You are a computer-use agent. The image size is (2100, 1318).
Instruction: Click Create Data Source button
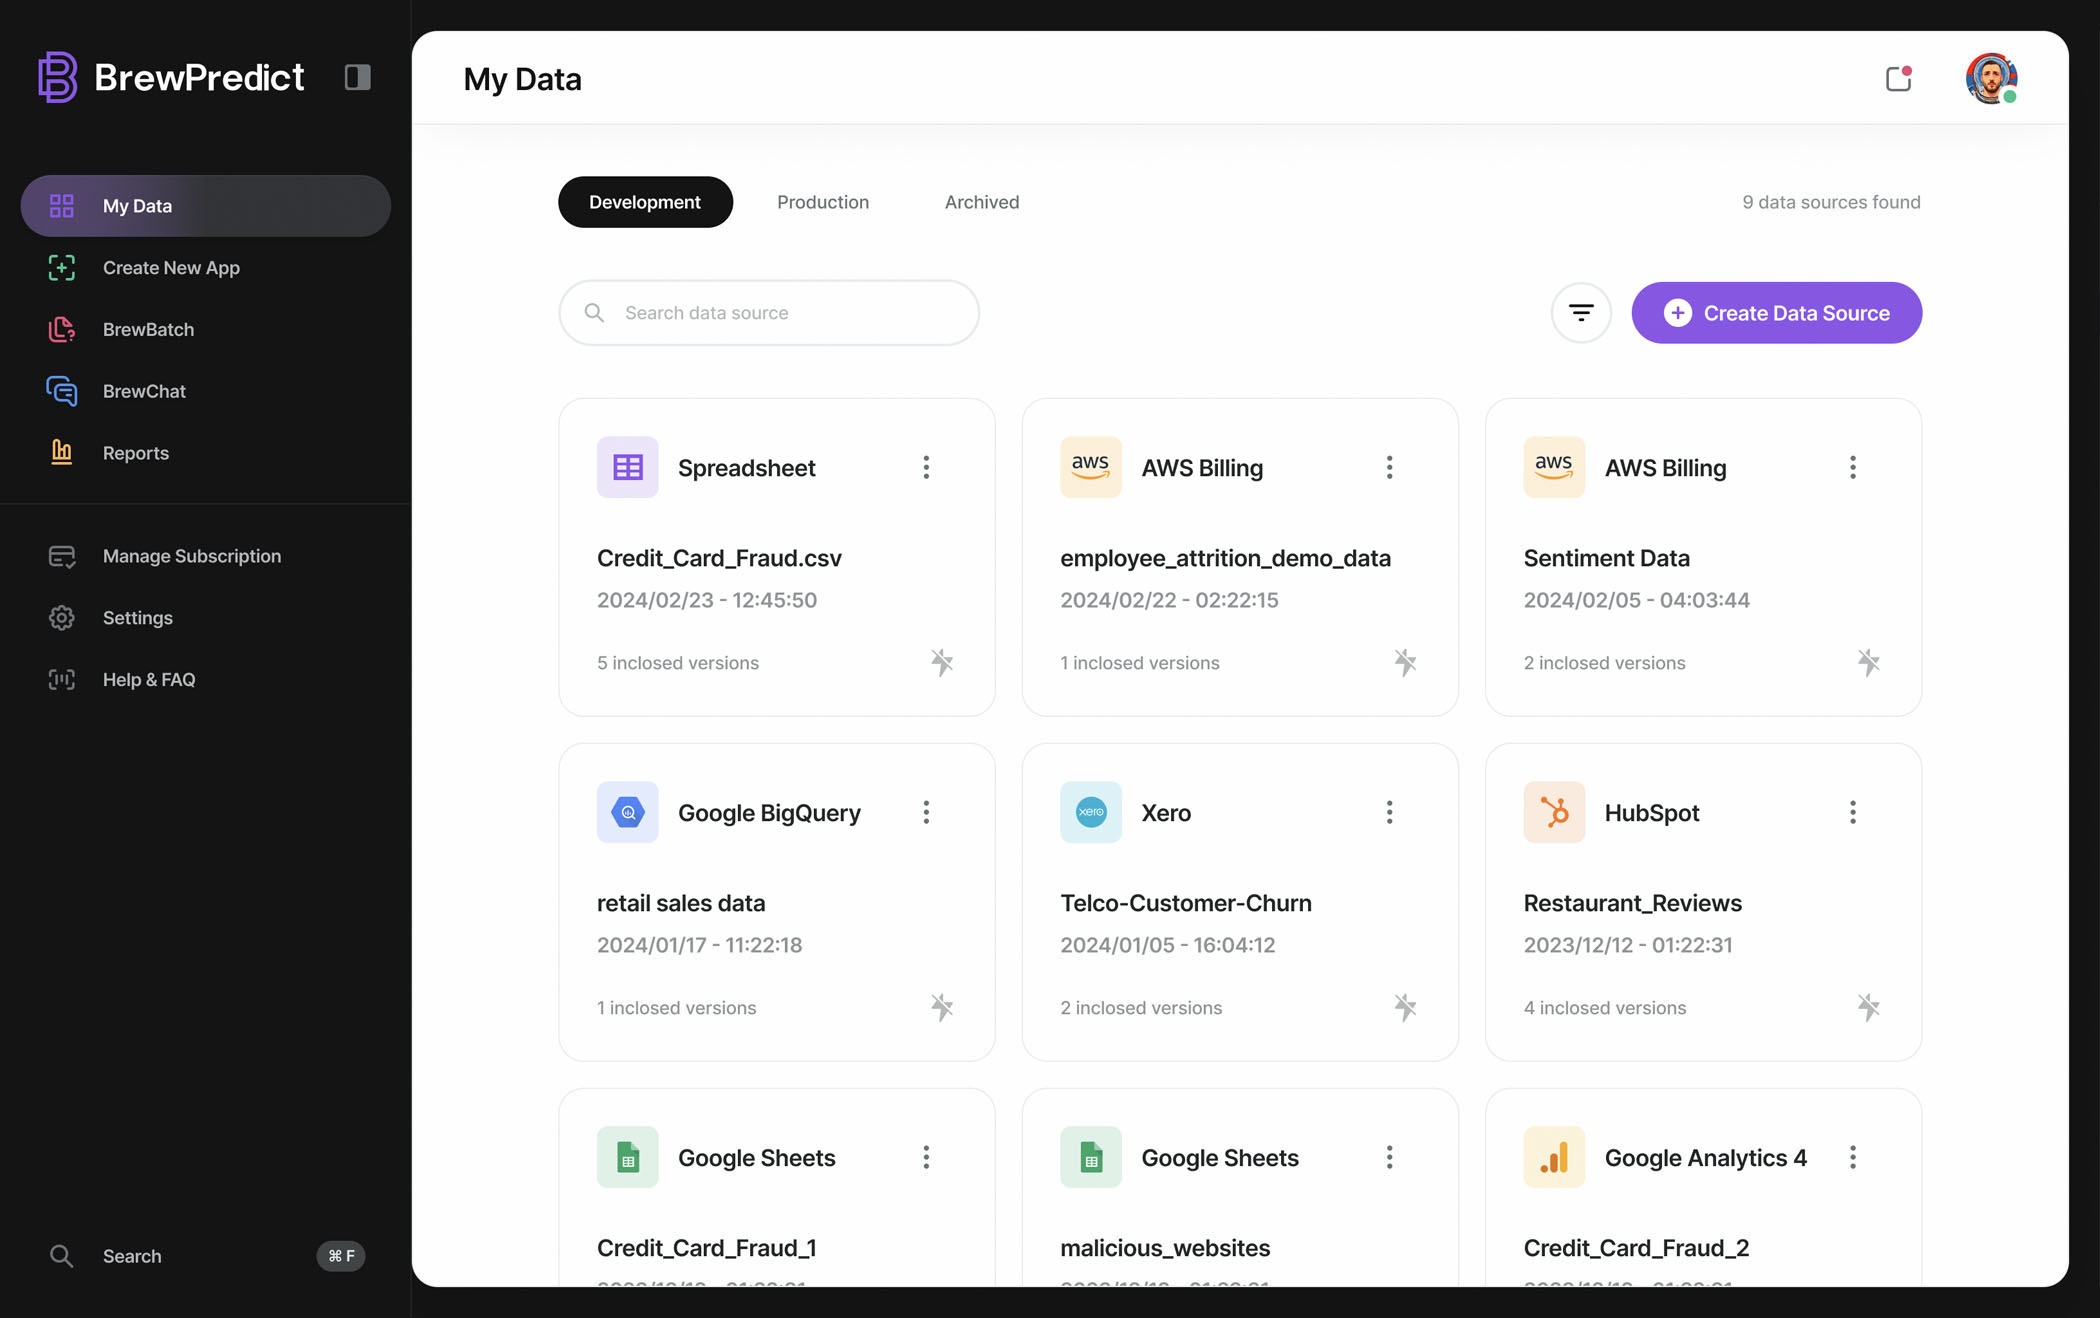[x=1777, y=313]
